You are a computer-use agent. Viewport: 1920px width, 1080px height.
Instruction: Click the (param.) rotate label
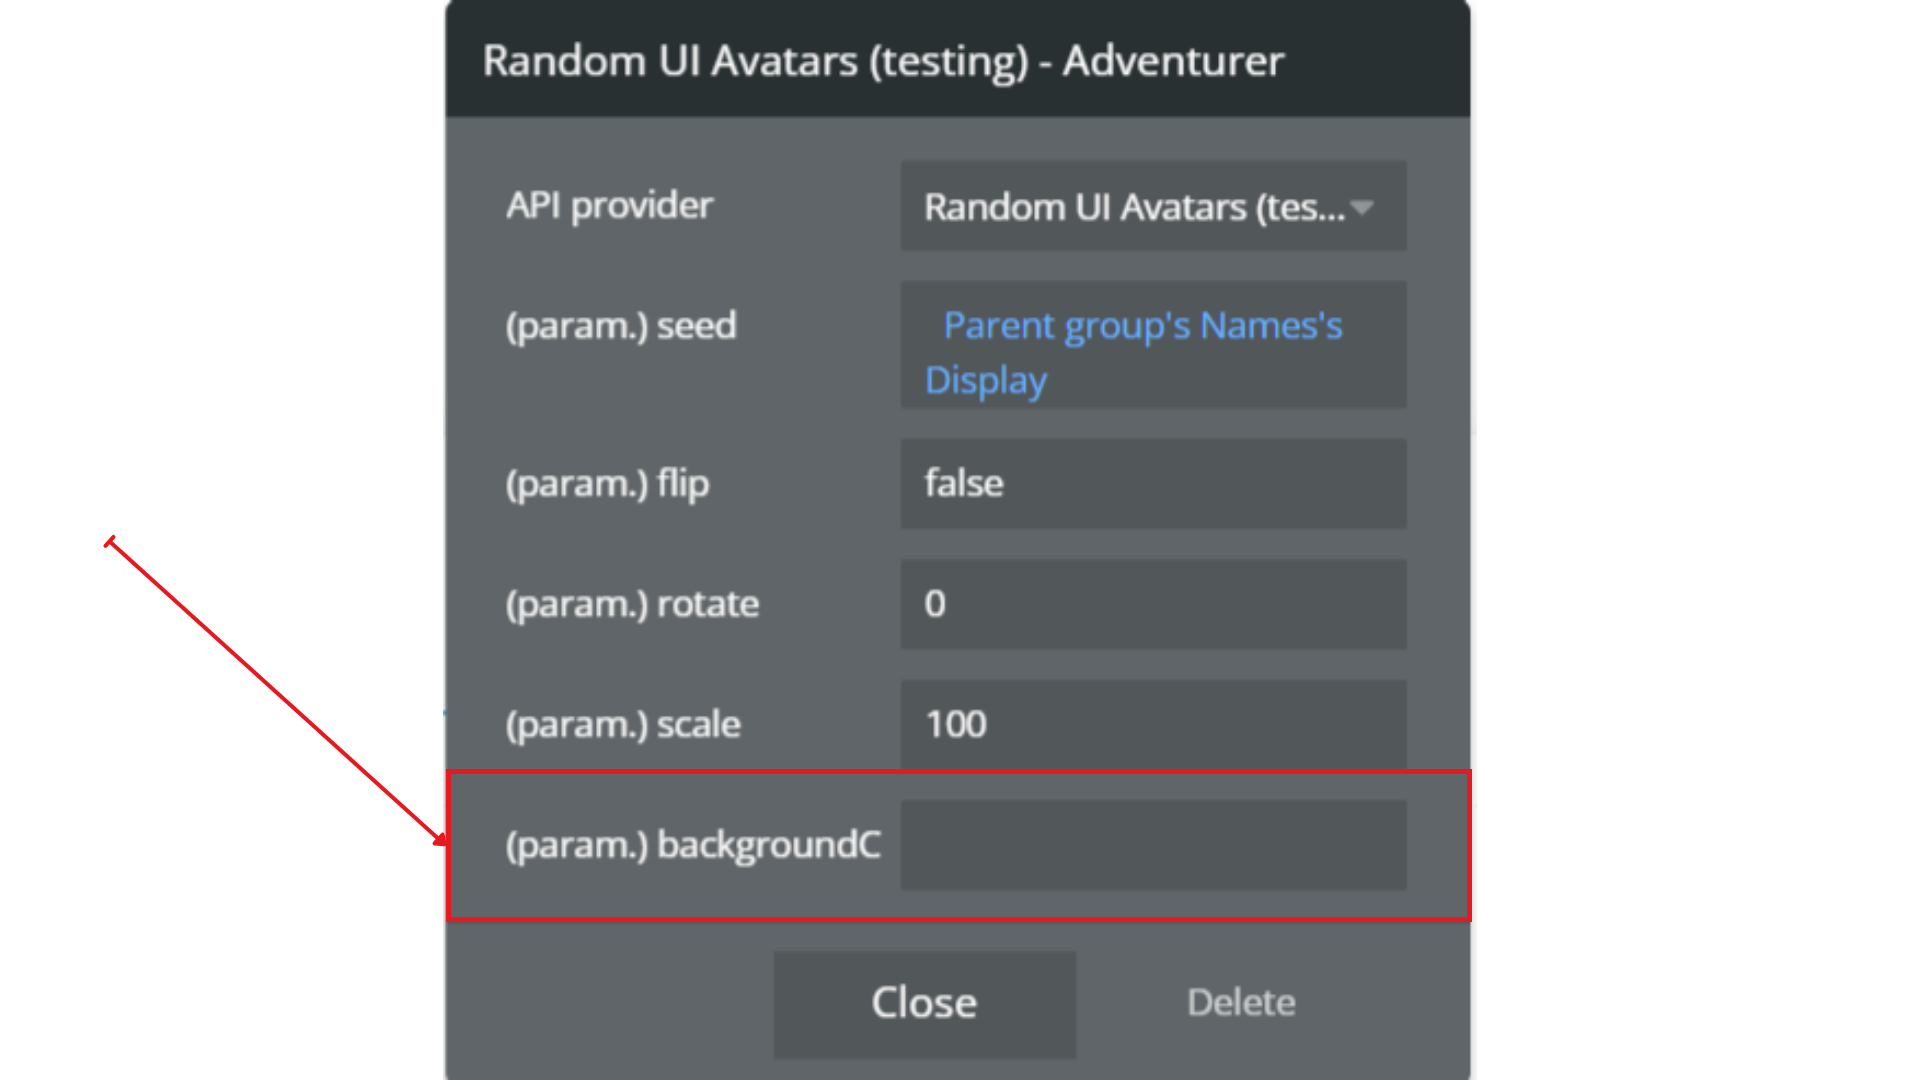(x=632, y=604)
